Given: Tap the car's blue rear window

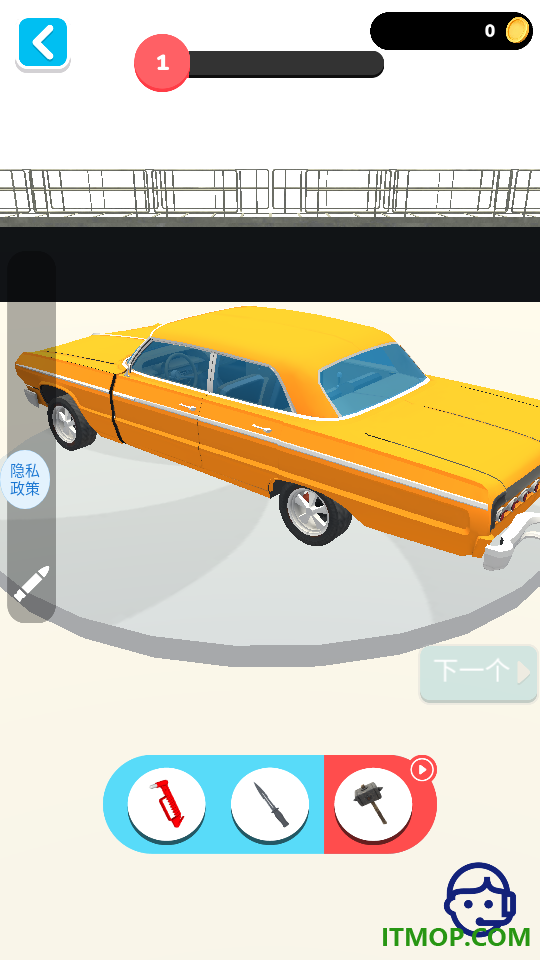Looking at the screenshot, I should (x=372, y=378).
